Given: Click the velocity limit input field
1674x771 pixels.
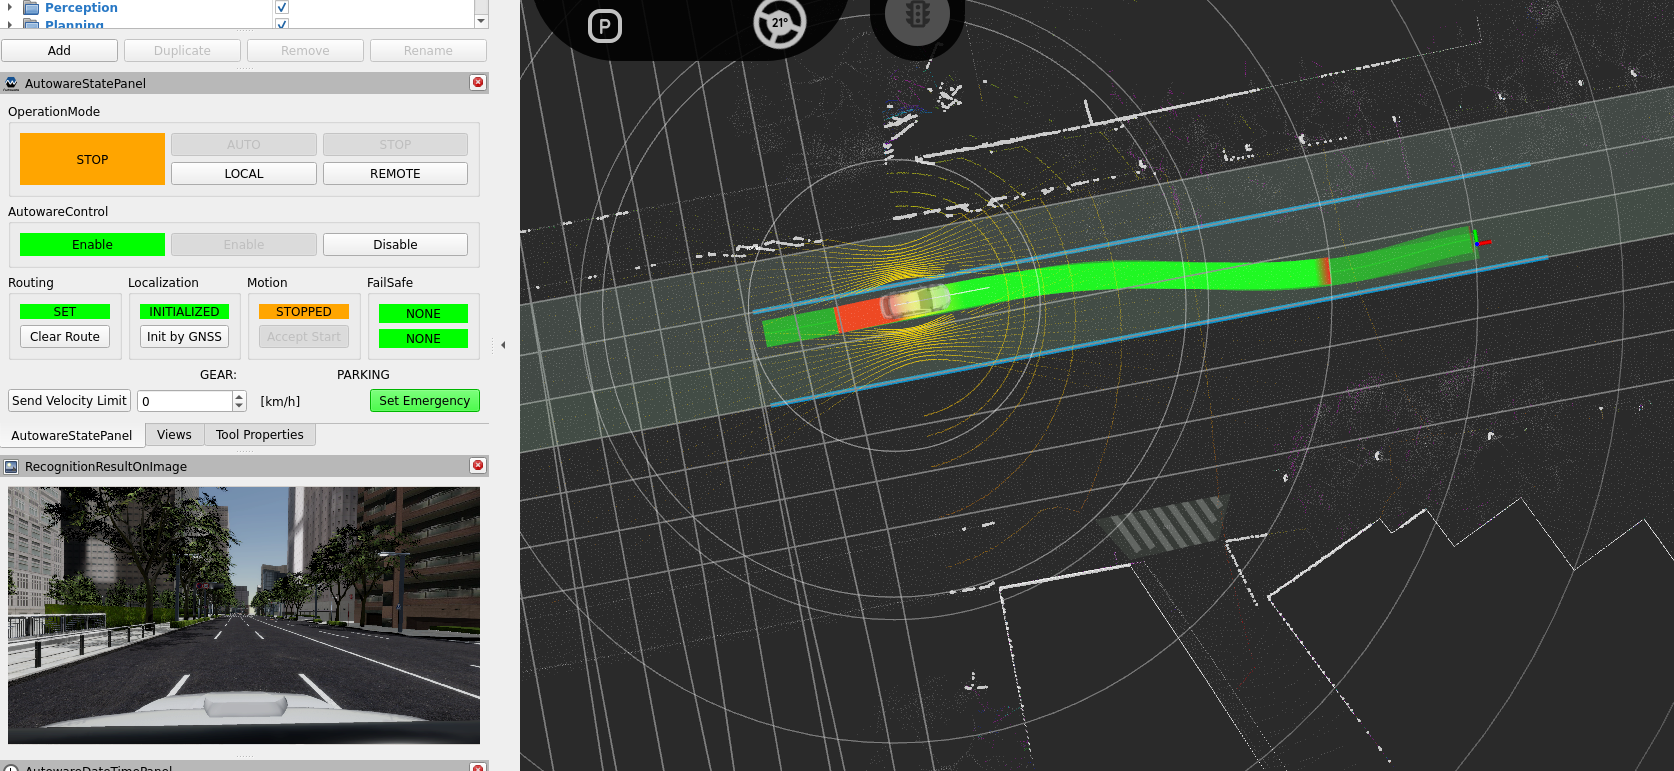Looking at the screenshot, I should pos(185,401).
